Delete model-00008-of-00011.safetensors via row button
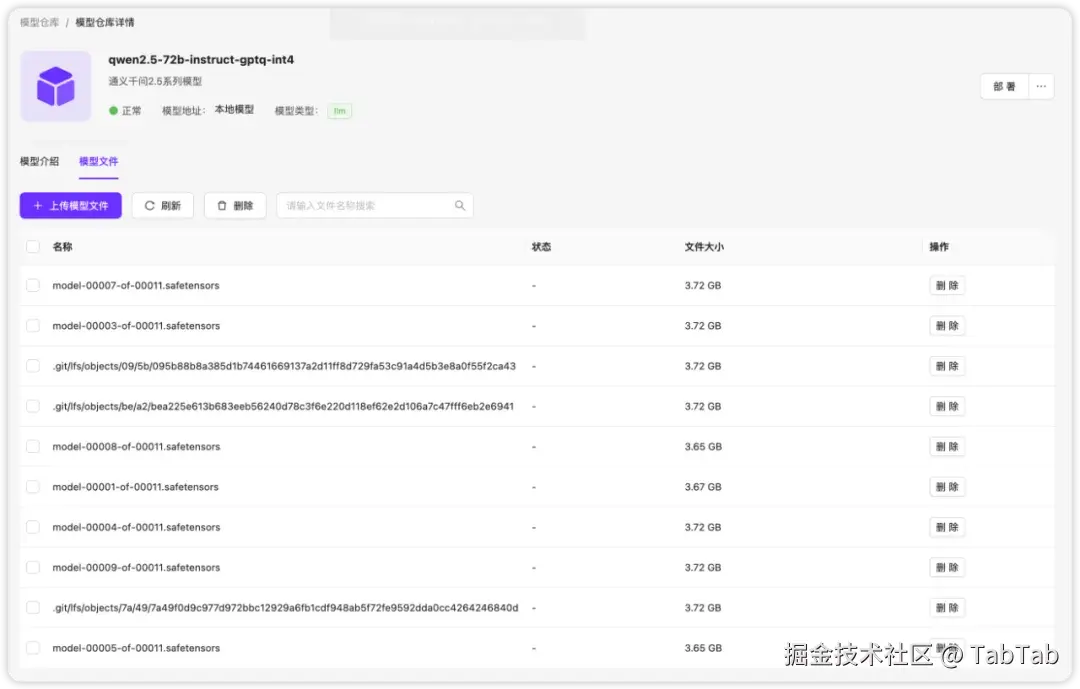 coord(947,446)
